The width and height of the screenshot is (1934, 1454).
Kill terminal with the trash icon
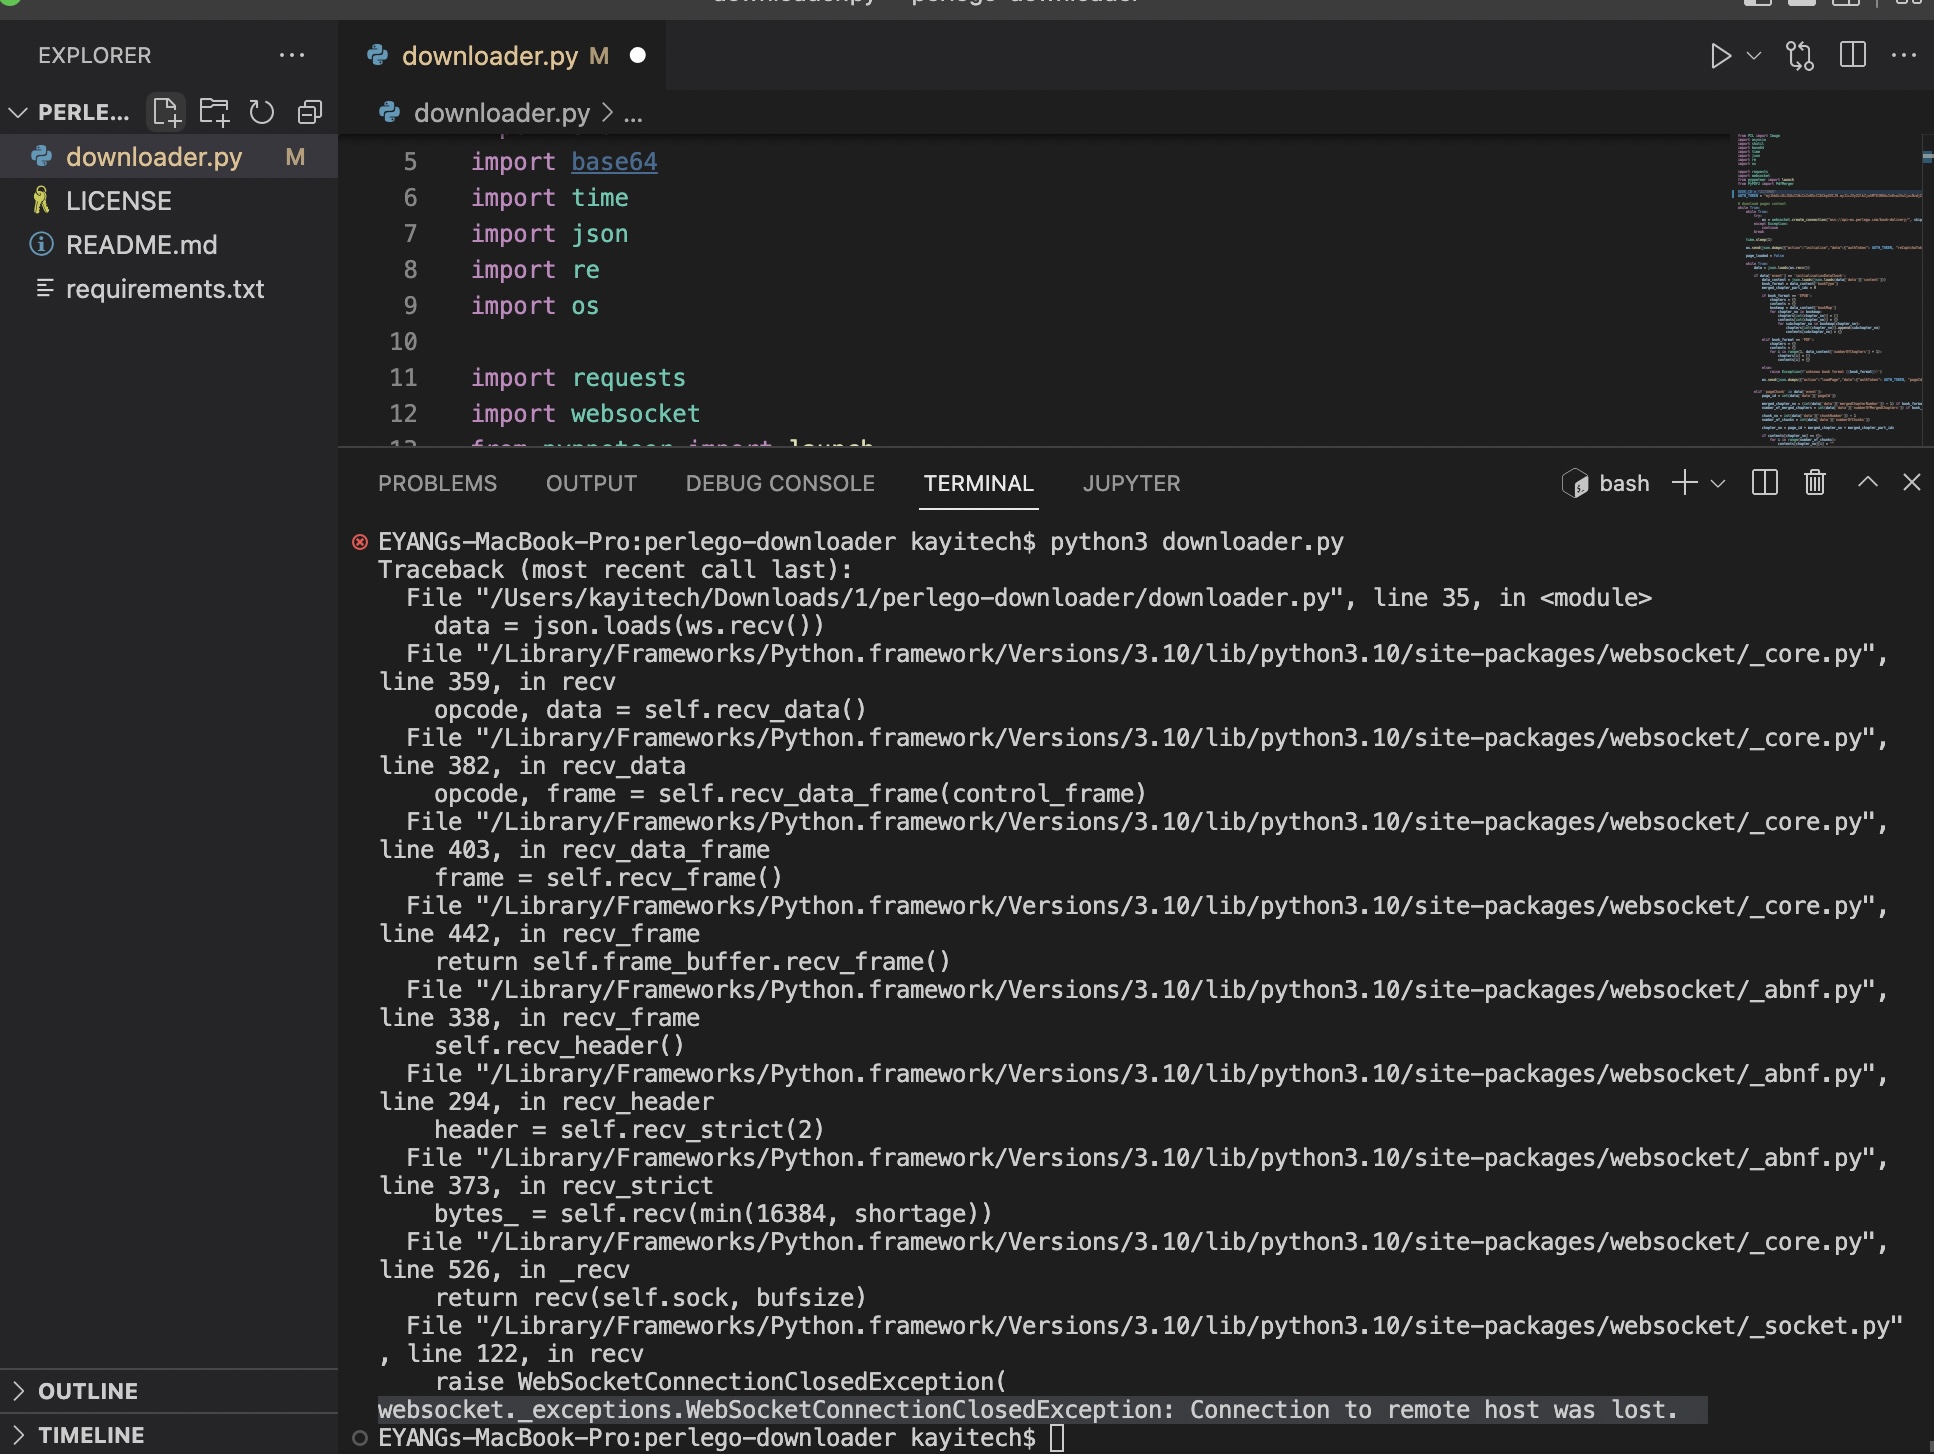click(x=1815, y=483)
